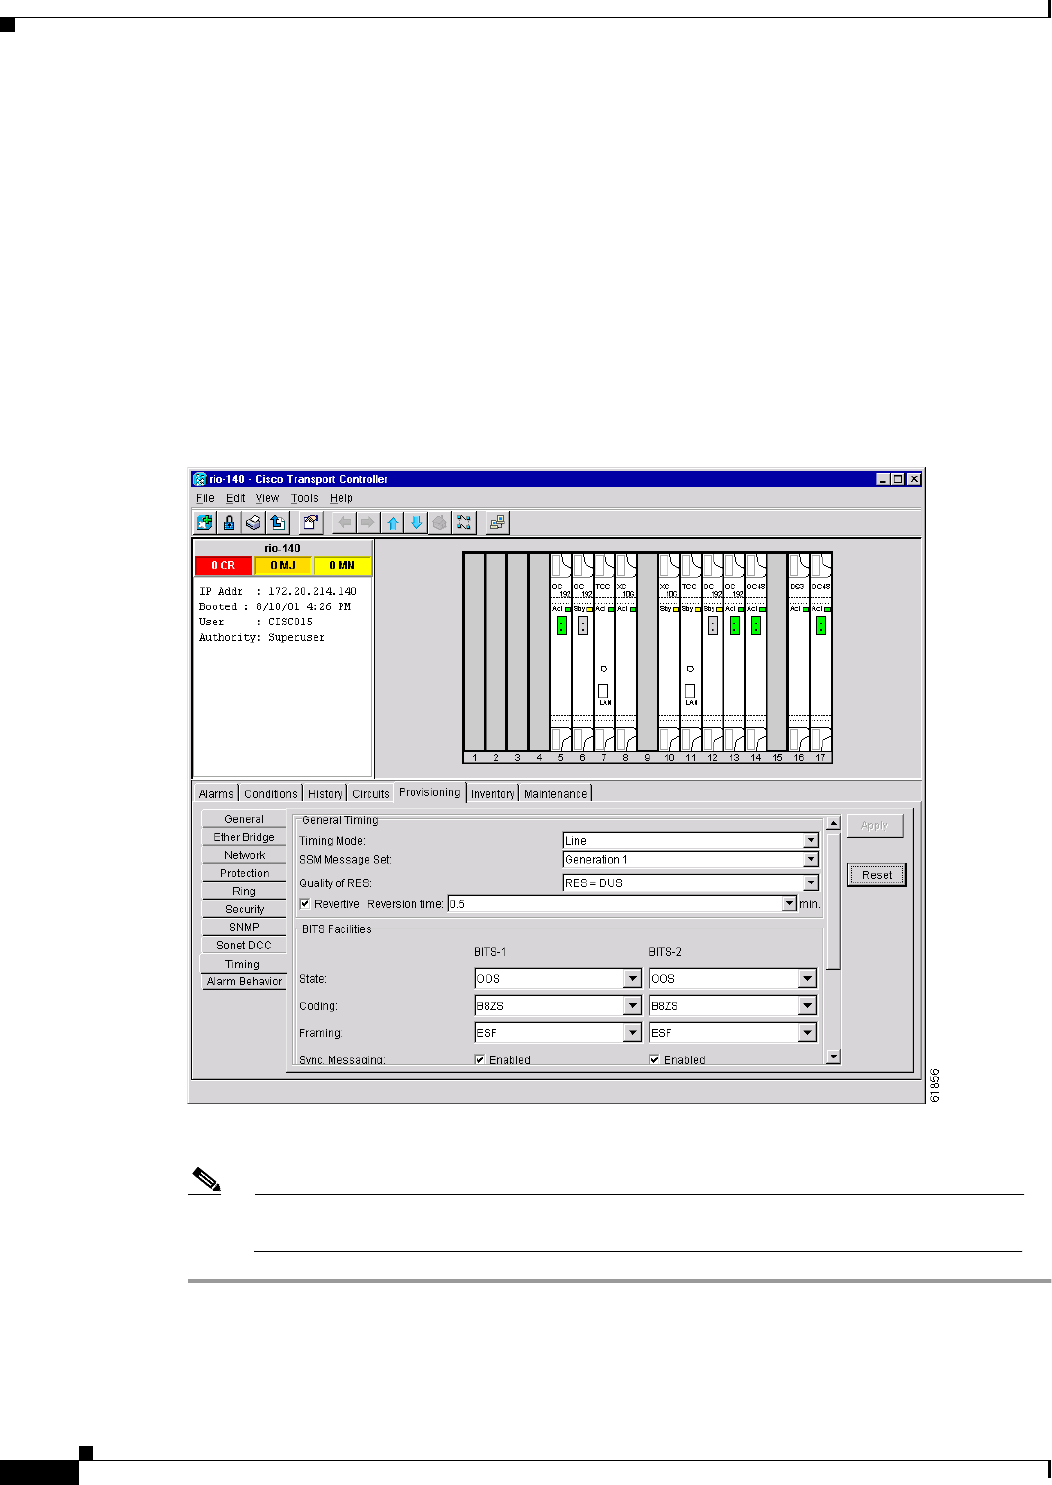Open the Help menu
This screenshot has width=1052, height=1485.
click(341, 498)
